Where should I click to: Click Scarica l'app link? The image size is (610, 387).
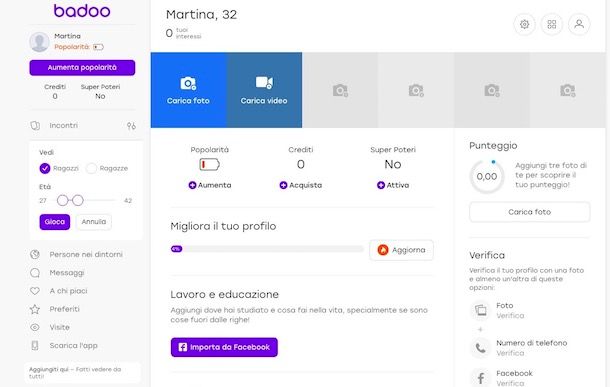point(74,345)
